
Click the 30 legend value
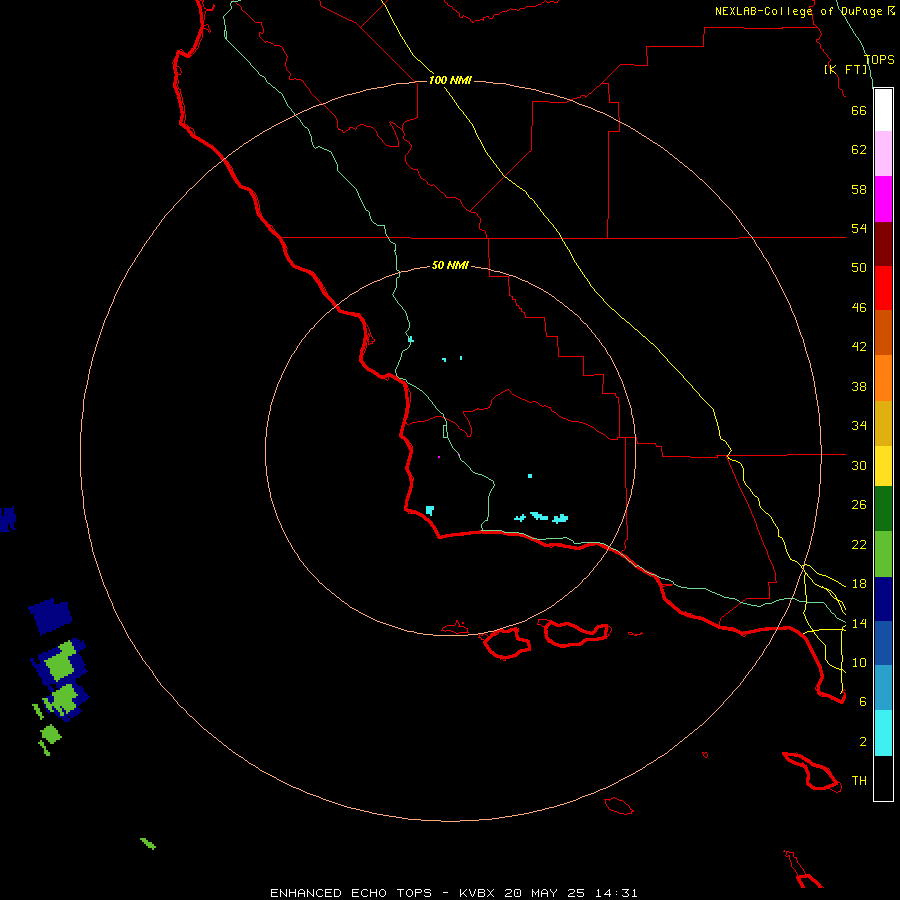[859, 465]
